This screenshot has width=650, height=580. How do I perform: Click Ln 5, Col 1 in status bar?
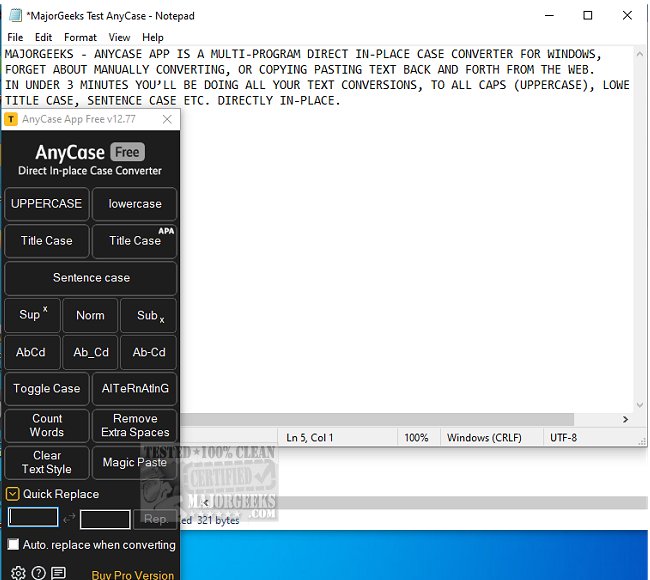coord(309,438)
